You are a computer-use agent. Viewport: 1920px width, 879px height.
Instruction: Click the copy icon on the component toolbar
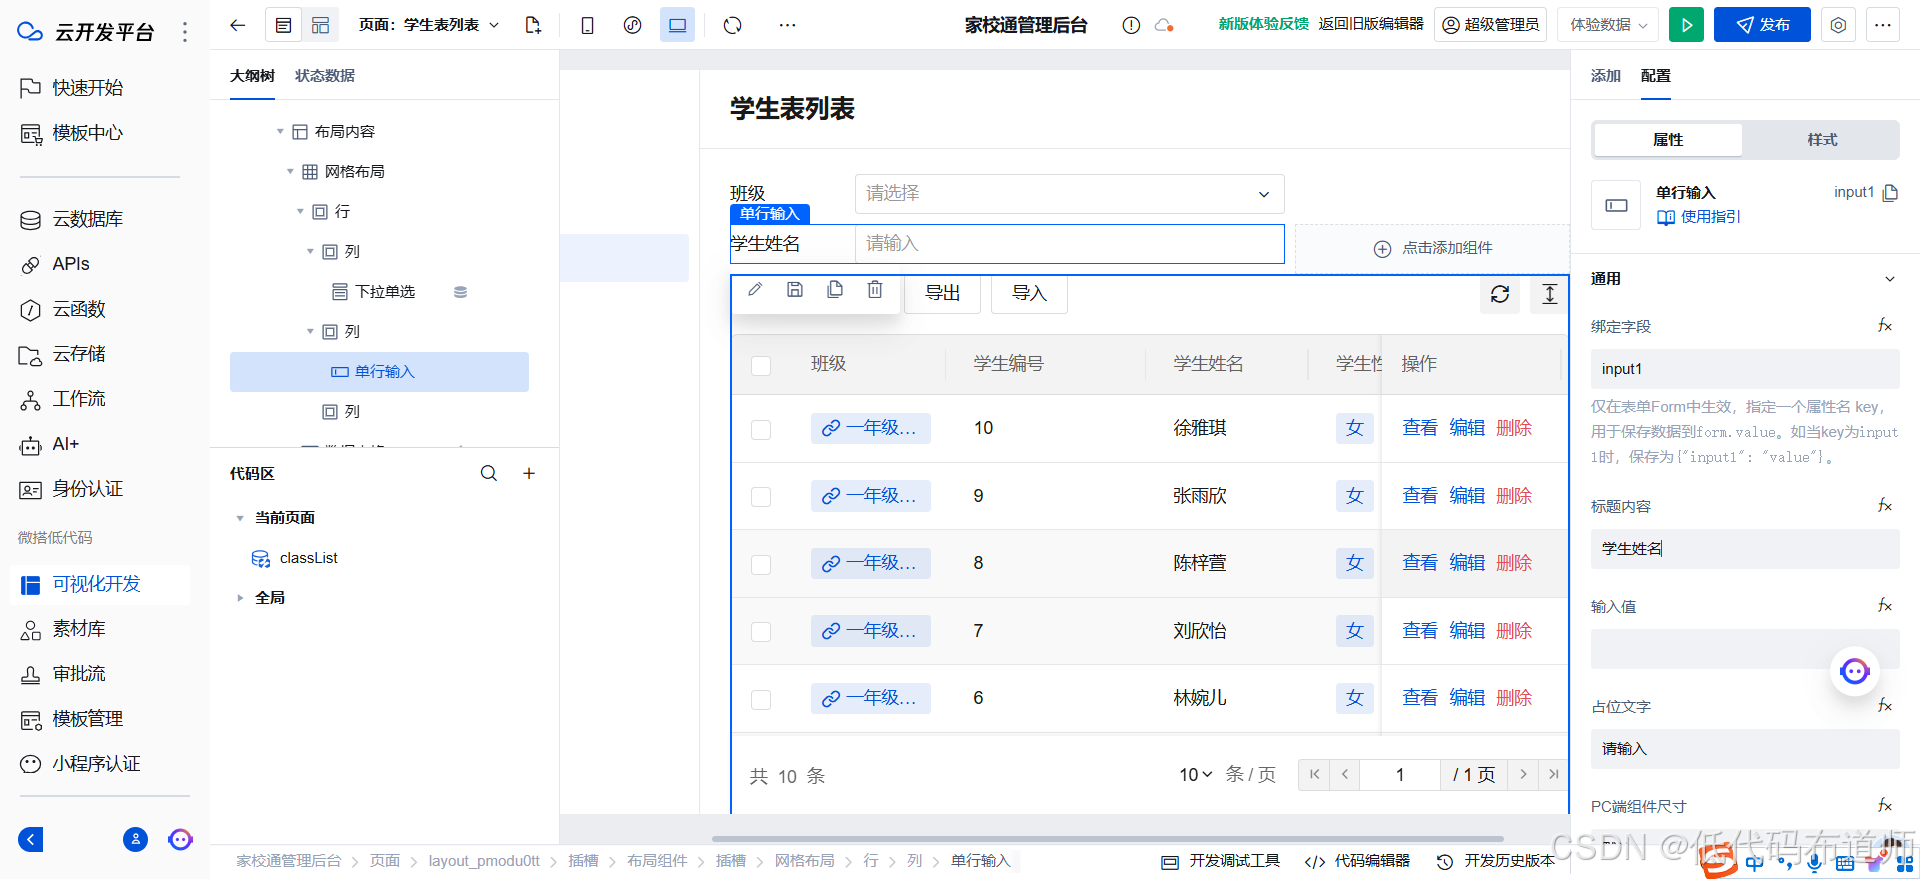pos(835,289)
